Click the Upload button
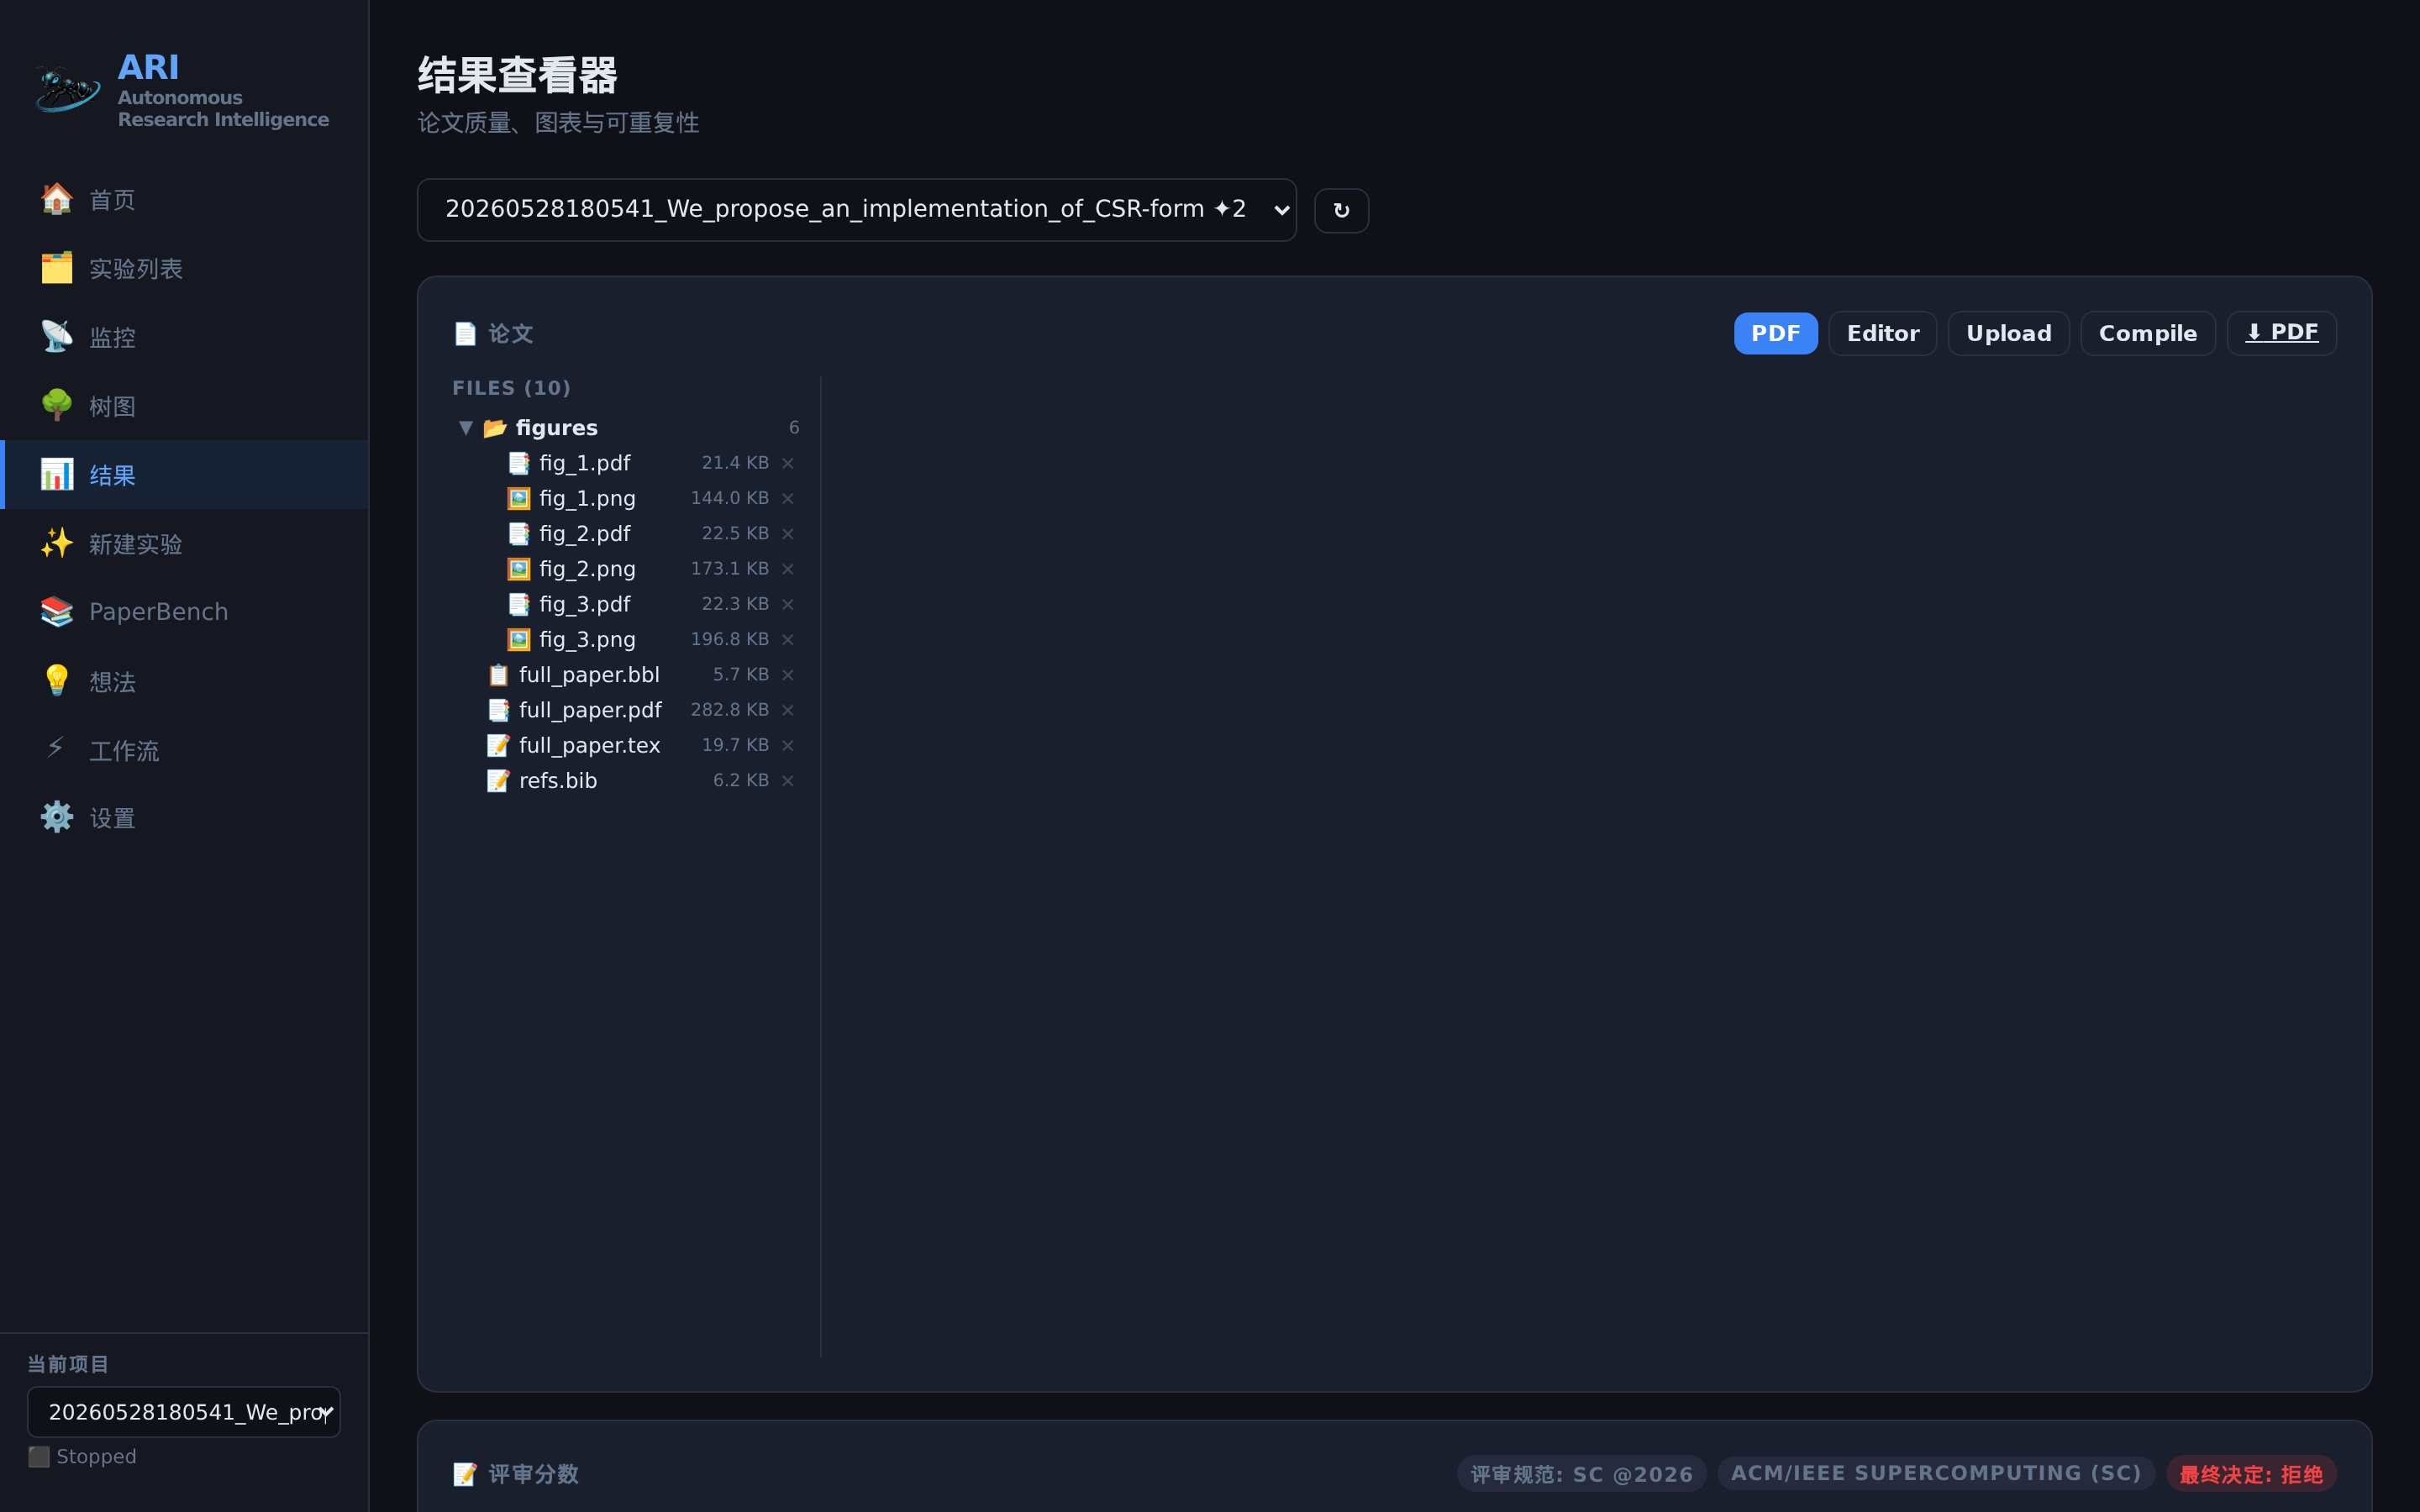This screenshot has height=1512, width=2420. point(2008,333)
